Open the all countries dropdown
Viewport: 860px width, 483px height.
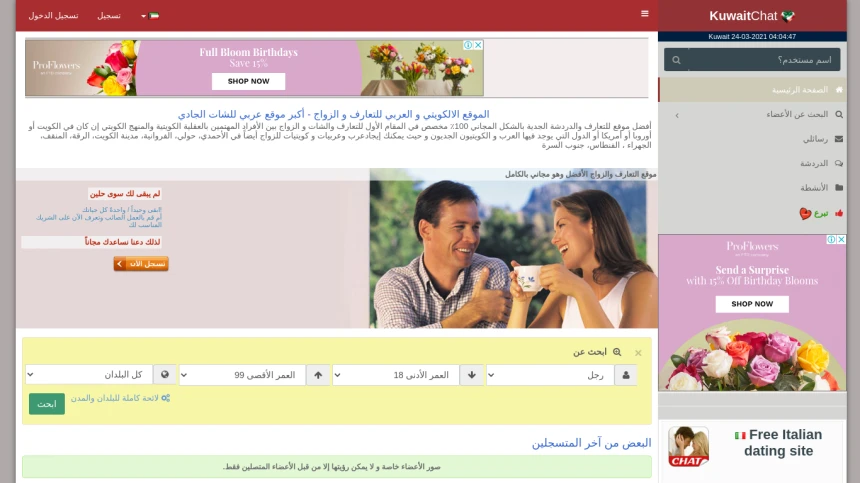pyautogui.click(x=87, y=375)
